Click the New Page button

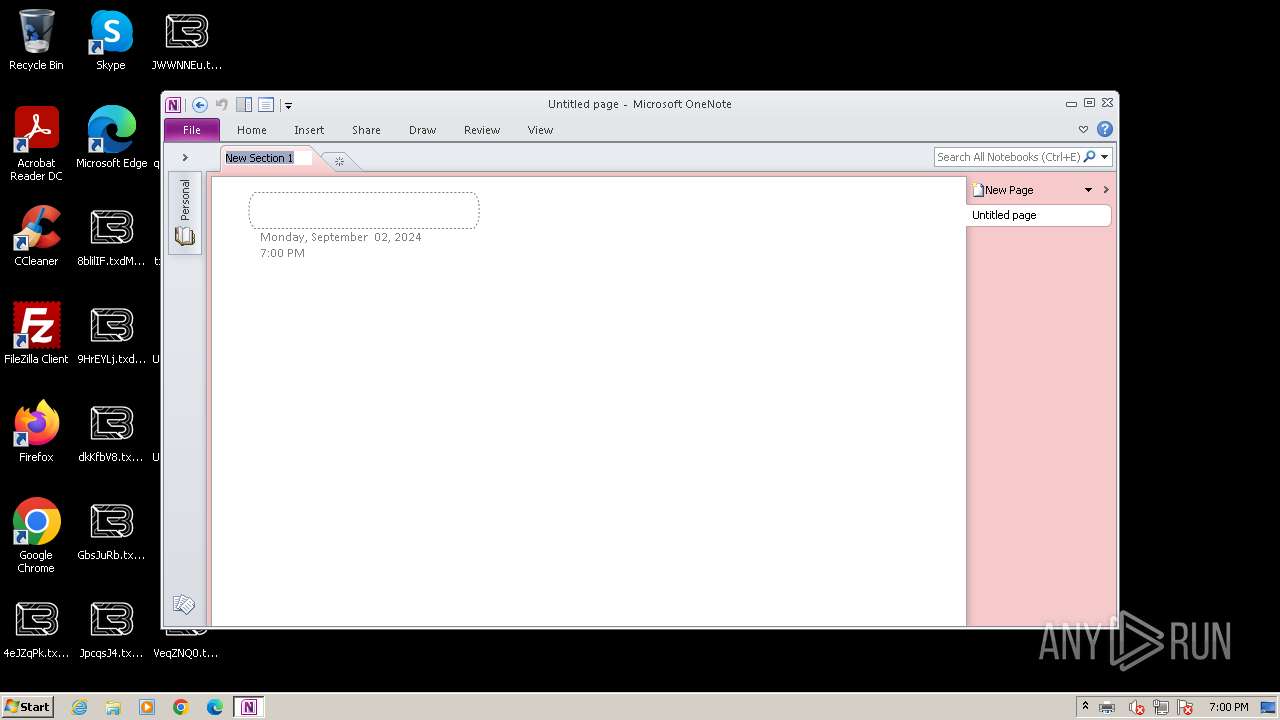(x=1003, y=190)
